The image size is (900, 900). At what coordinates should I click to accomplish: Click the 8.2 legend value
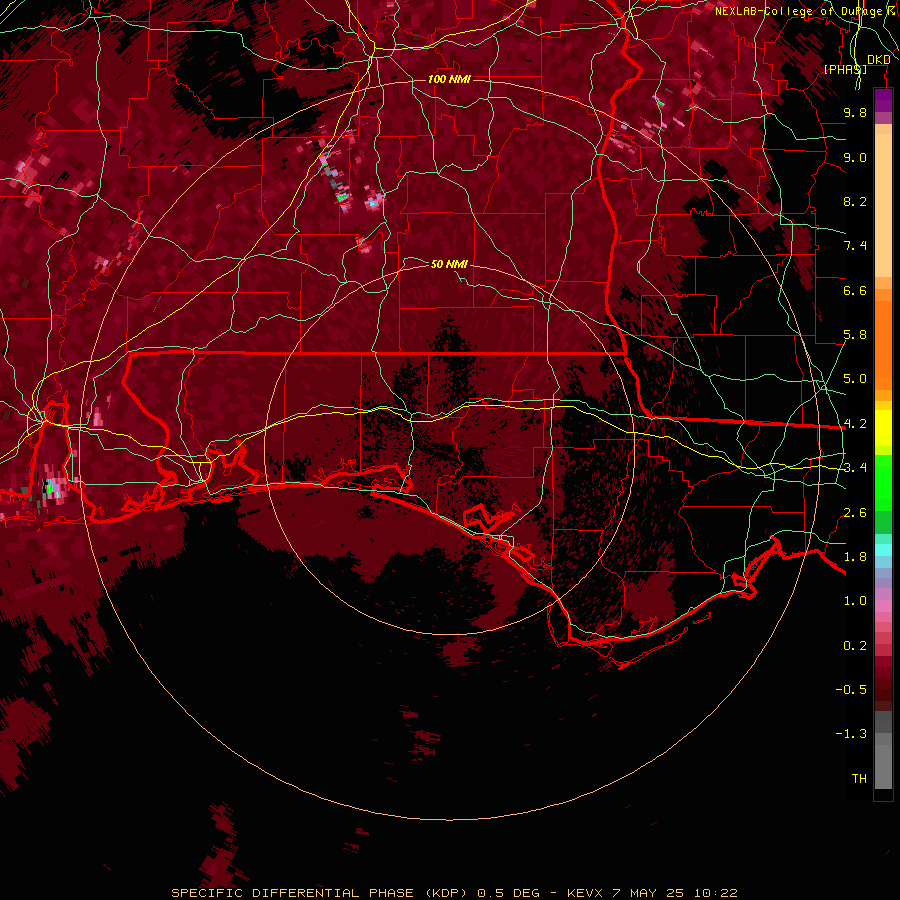(x=855, y=201)
